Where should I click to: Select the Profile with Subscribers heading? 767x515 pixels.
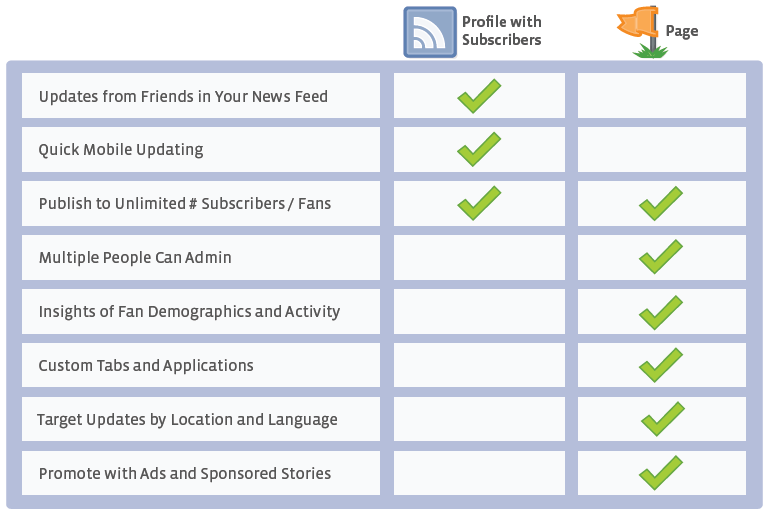point(502,31)
